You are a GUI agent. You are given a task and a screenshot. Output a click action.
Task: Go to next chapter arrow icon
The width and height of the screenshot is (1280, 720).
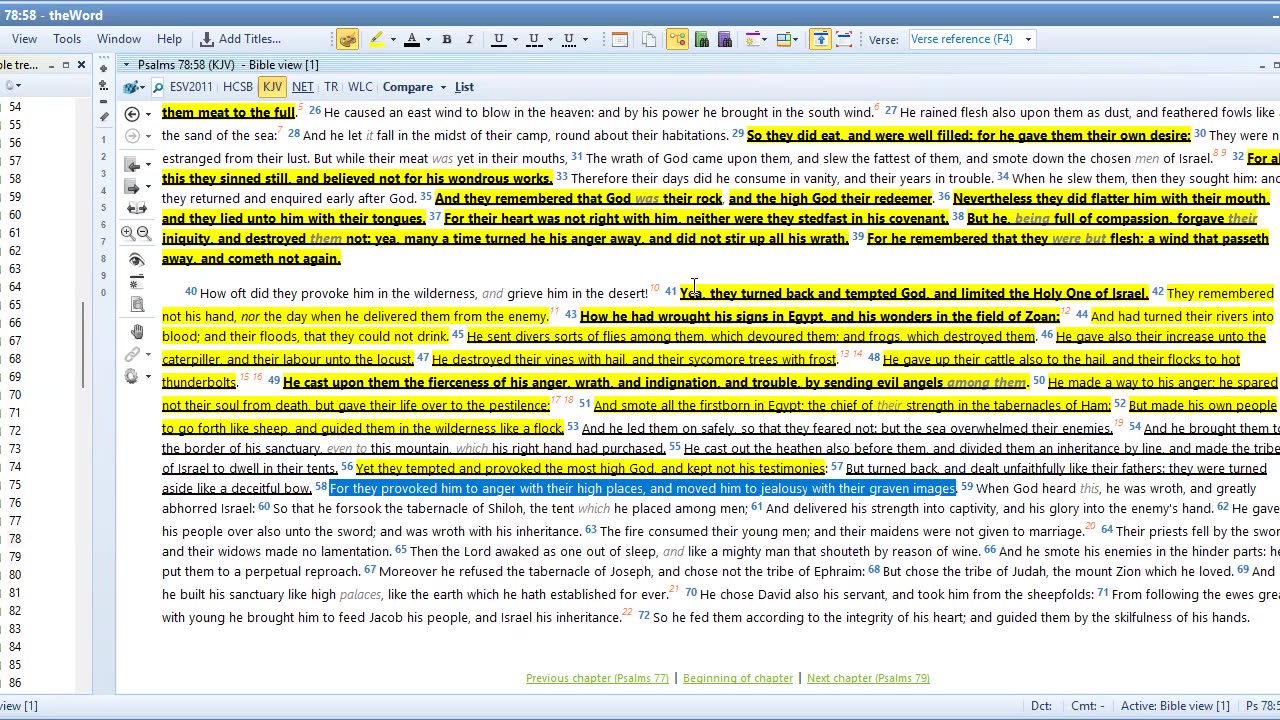tap(132, 187)
